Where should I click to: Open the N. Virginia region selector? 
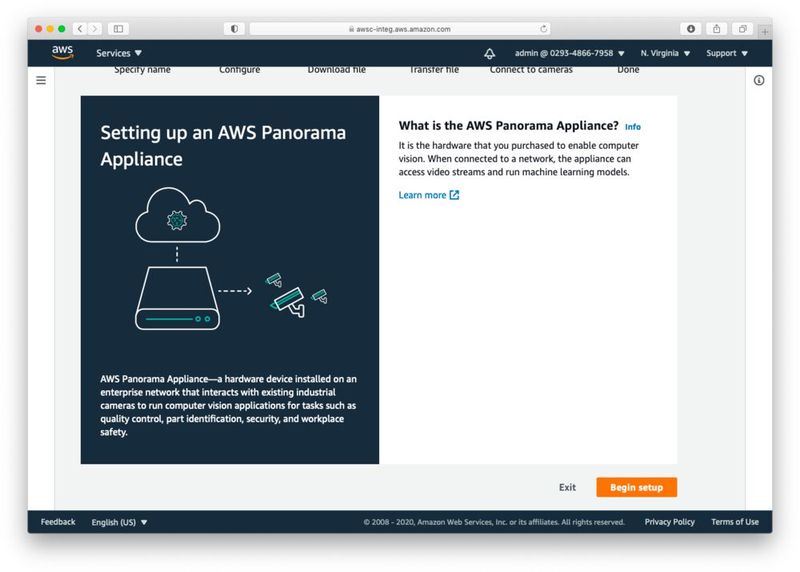point(665,53)
